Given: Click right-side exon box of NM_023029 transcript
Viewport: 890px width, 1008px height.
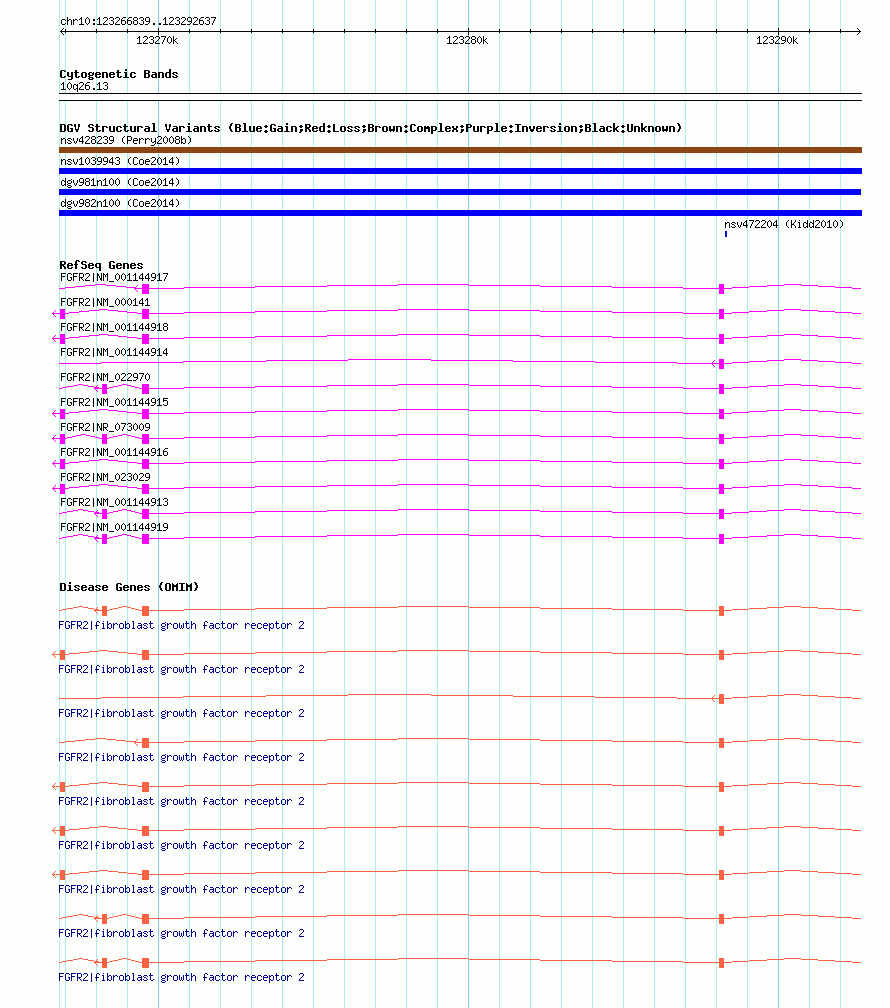Looking at the screenshot, I should click(722, 489).
